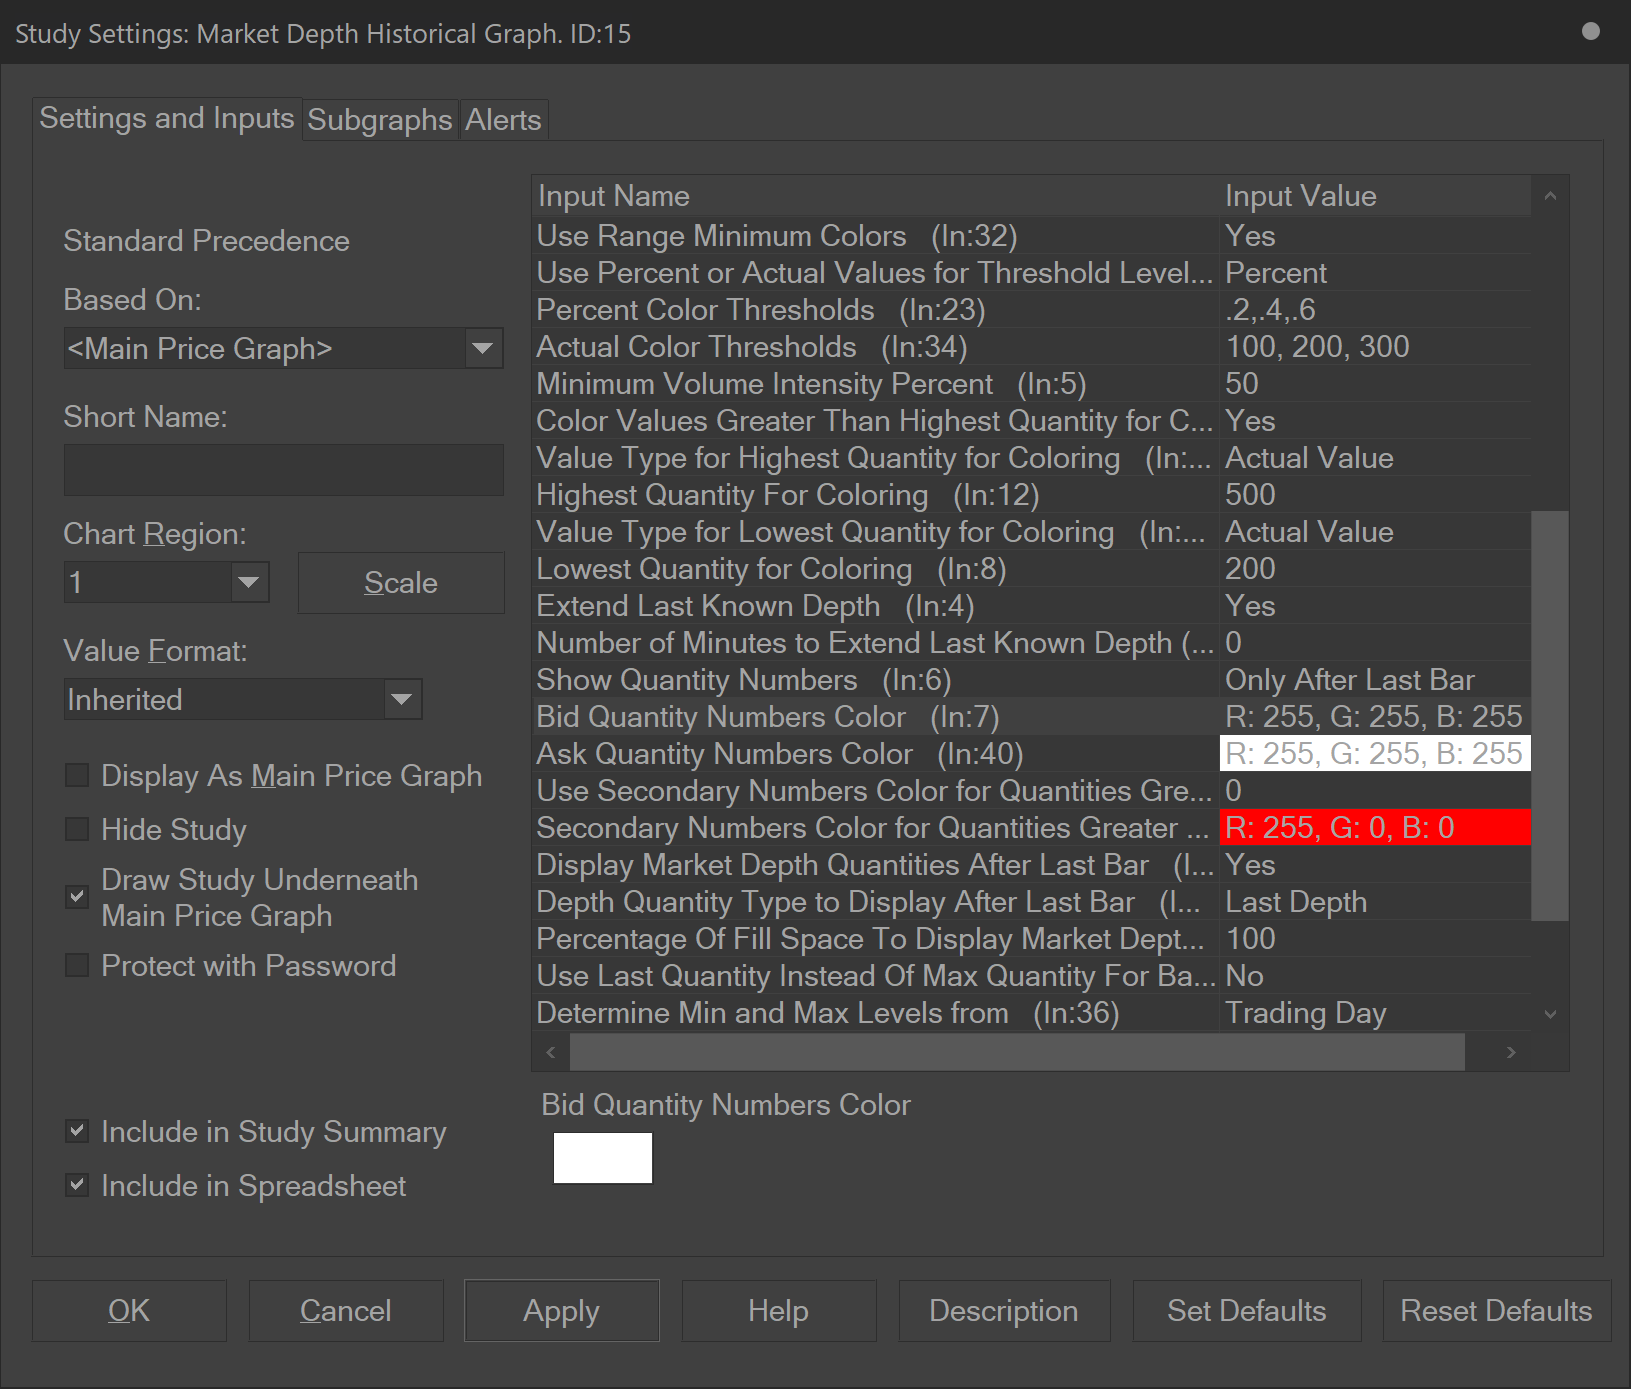
Task: Click the white Bid Quantity Numbers Color swatch
Action: (x=603, y=1158)
